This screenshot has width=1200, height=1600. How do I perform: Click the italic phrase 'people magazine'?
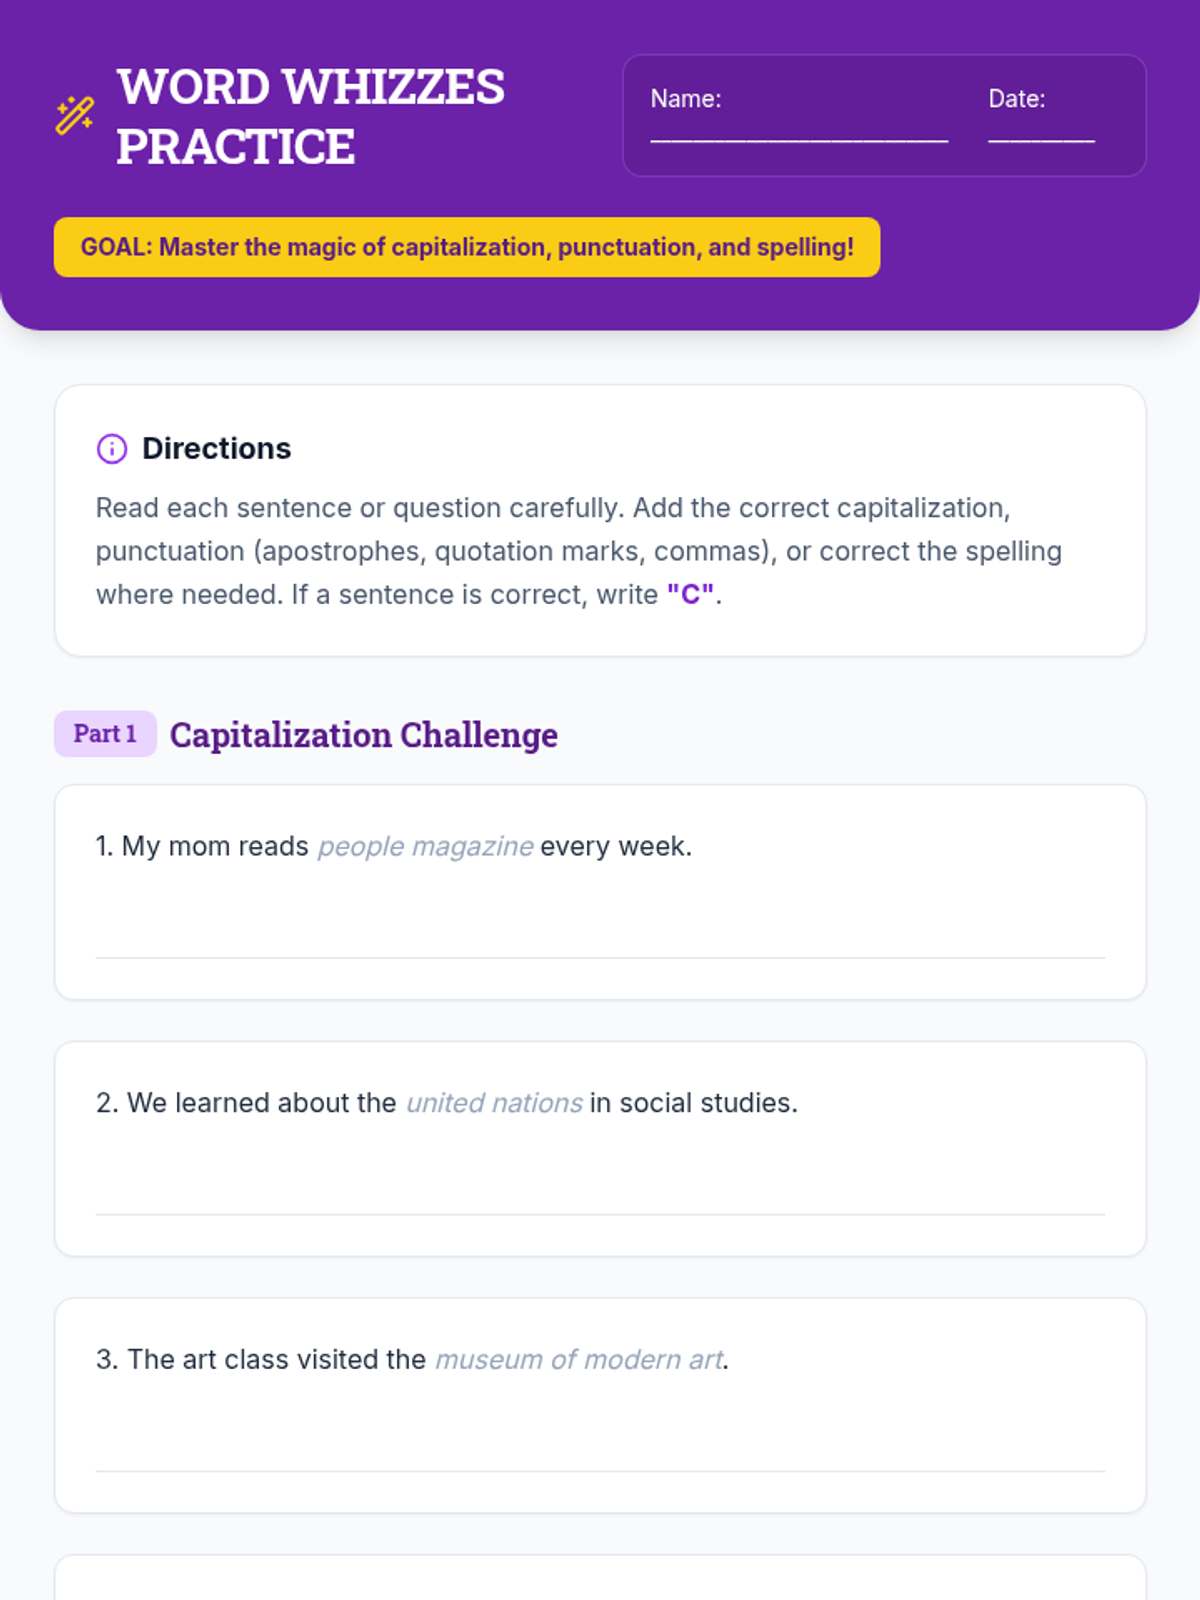tap(425, 847)
